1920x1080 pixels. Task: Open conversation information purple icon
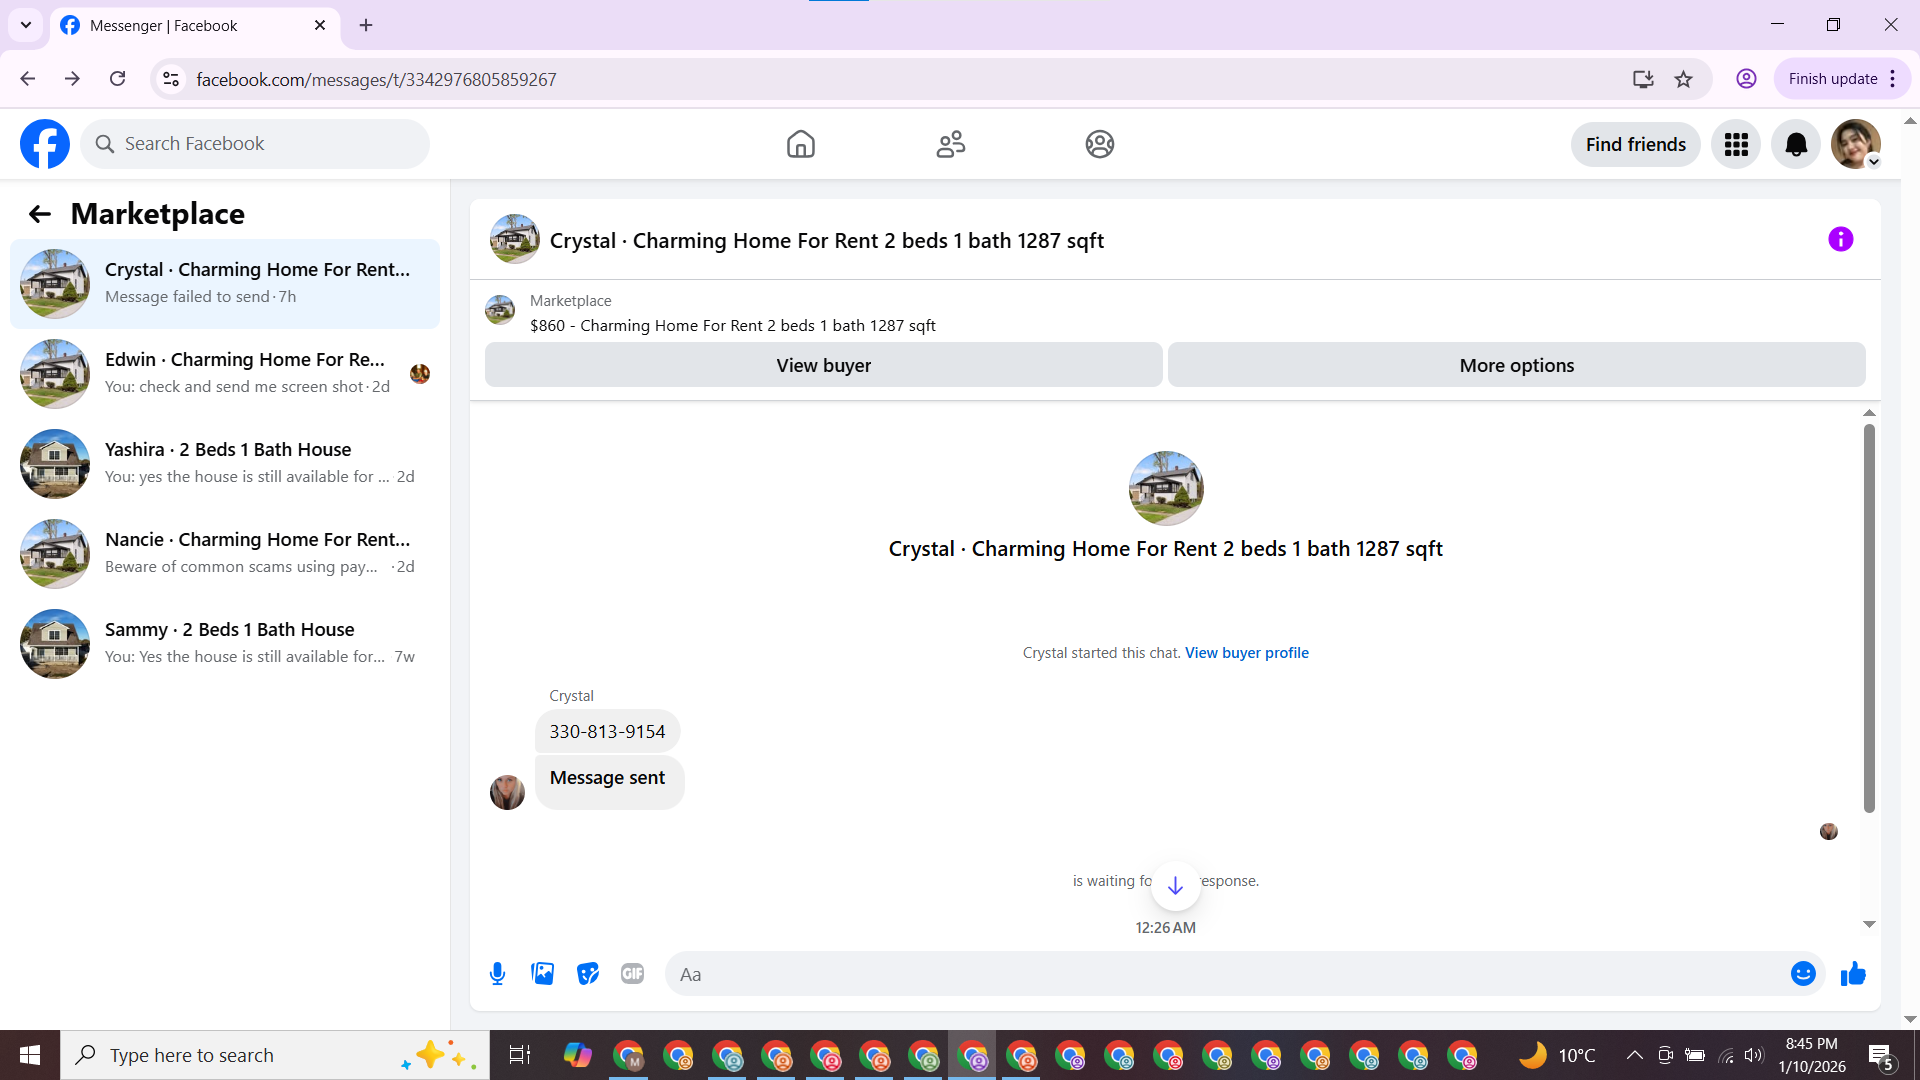pos(1840,240)
